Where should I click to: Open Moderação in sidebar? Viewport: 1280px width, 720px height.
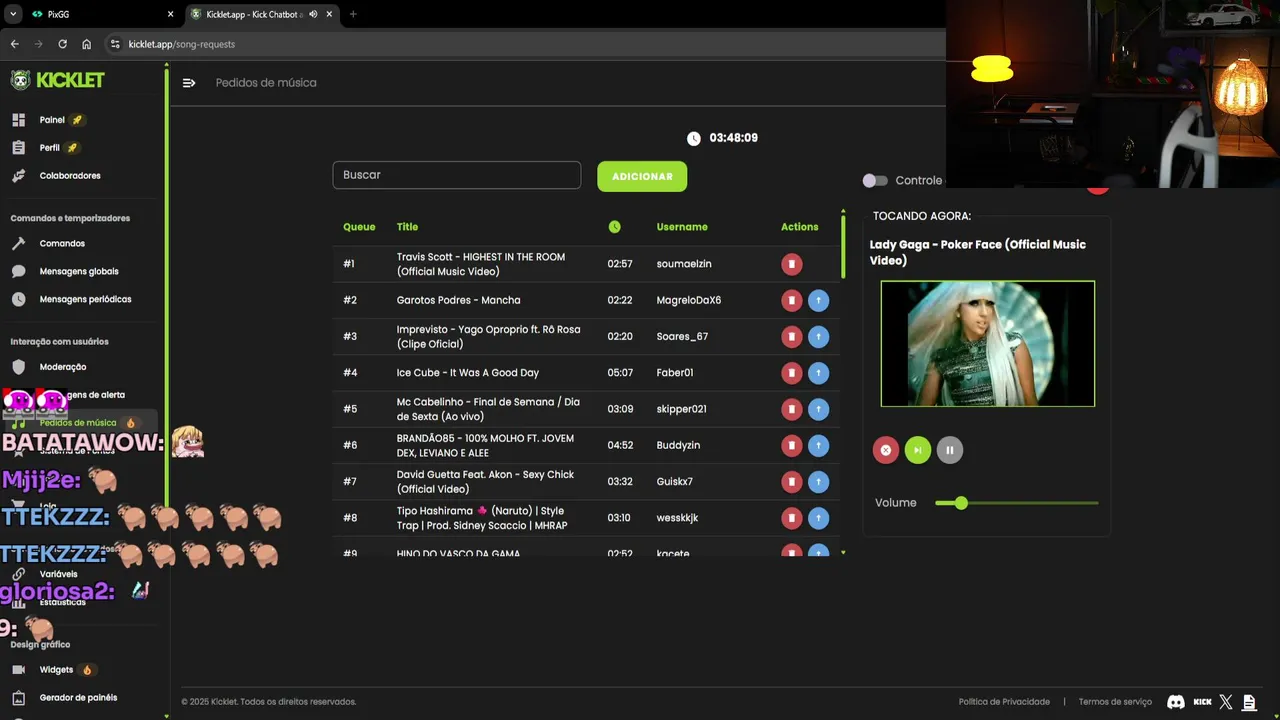tap(63, 367)
